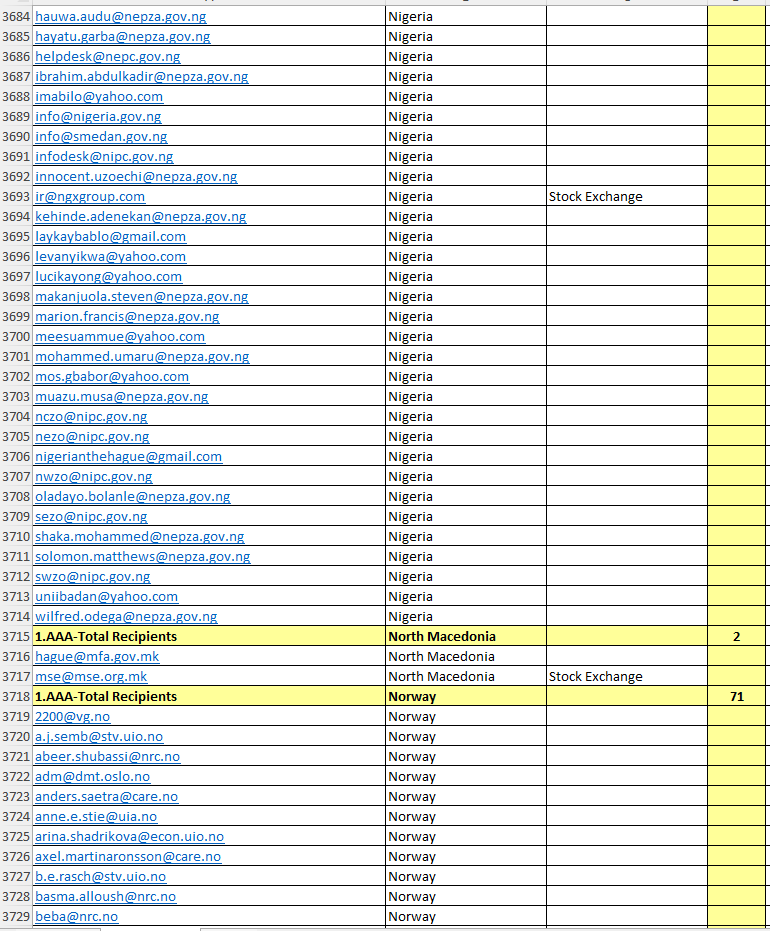Click oladayo.bolanle@nepza.gov.ng link
The height and width of the screenshot is (931, 770).
click(x=132, y=496)
